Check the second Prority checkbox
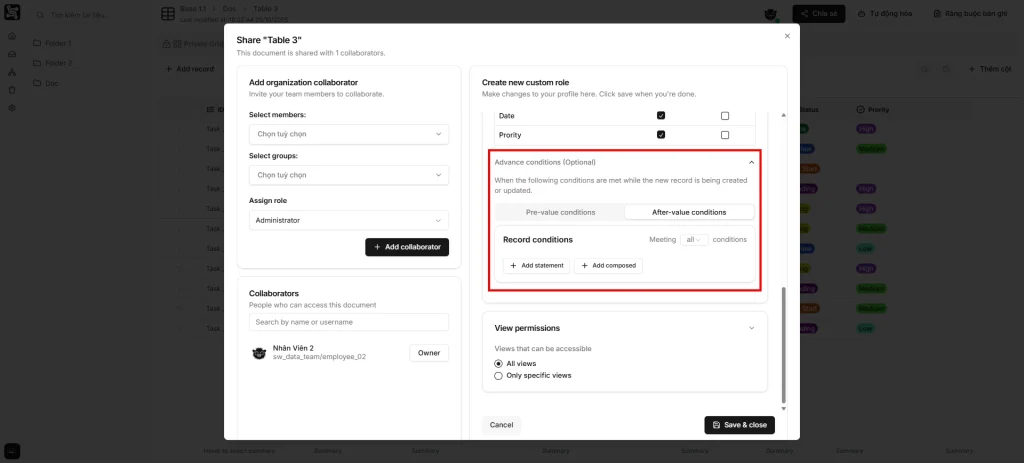This screenshot has width=1024, height=463. click(725, 135)
